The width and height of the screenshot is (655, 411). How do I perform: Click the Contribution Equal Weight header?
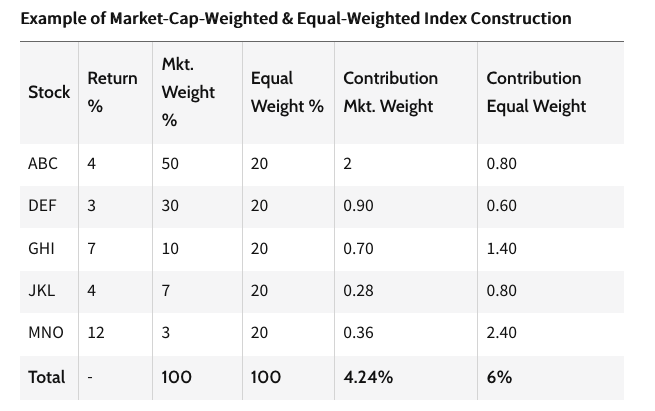(x=535, y=92)
